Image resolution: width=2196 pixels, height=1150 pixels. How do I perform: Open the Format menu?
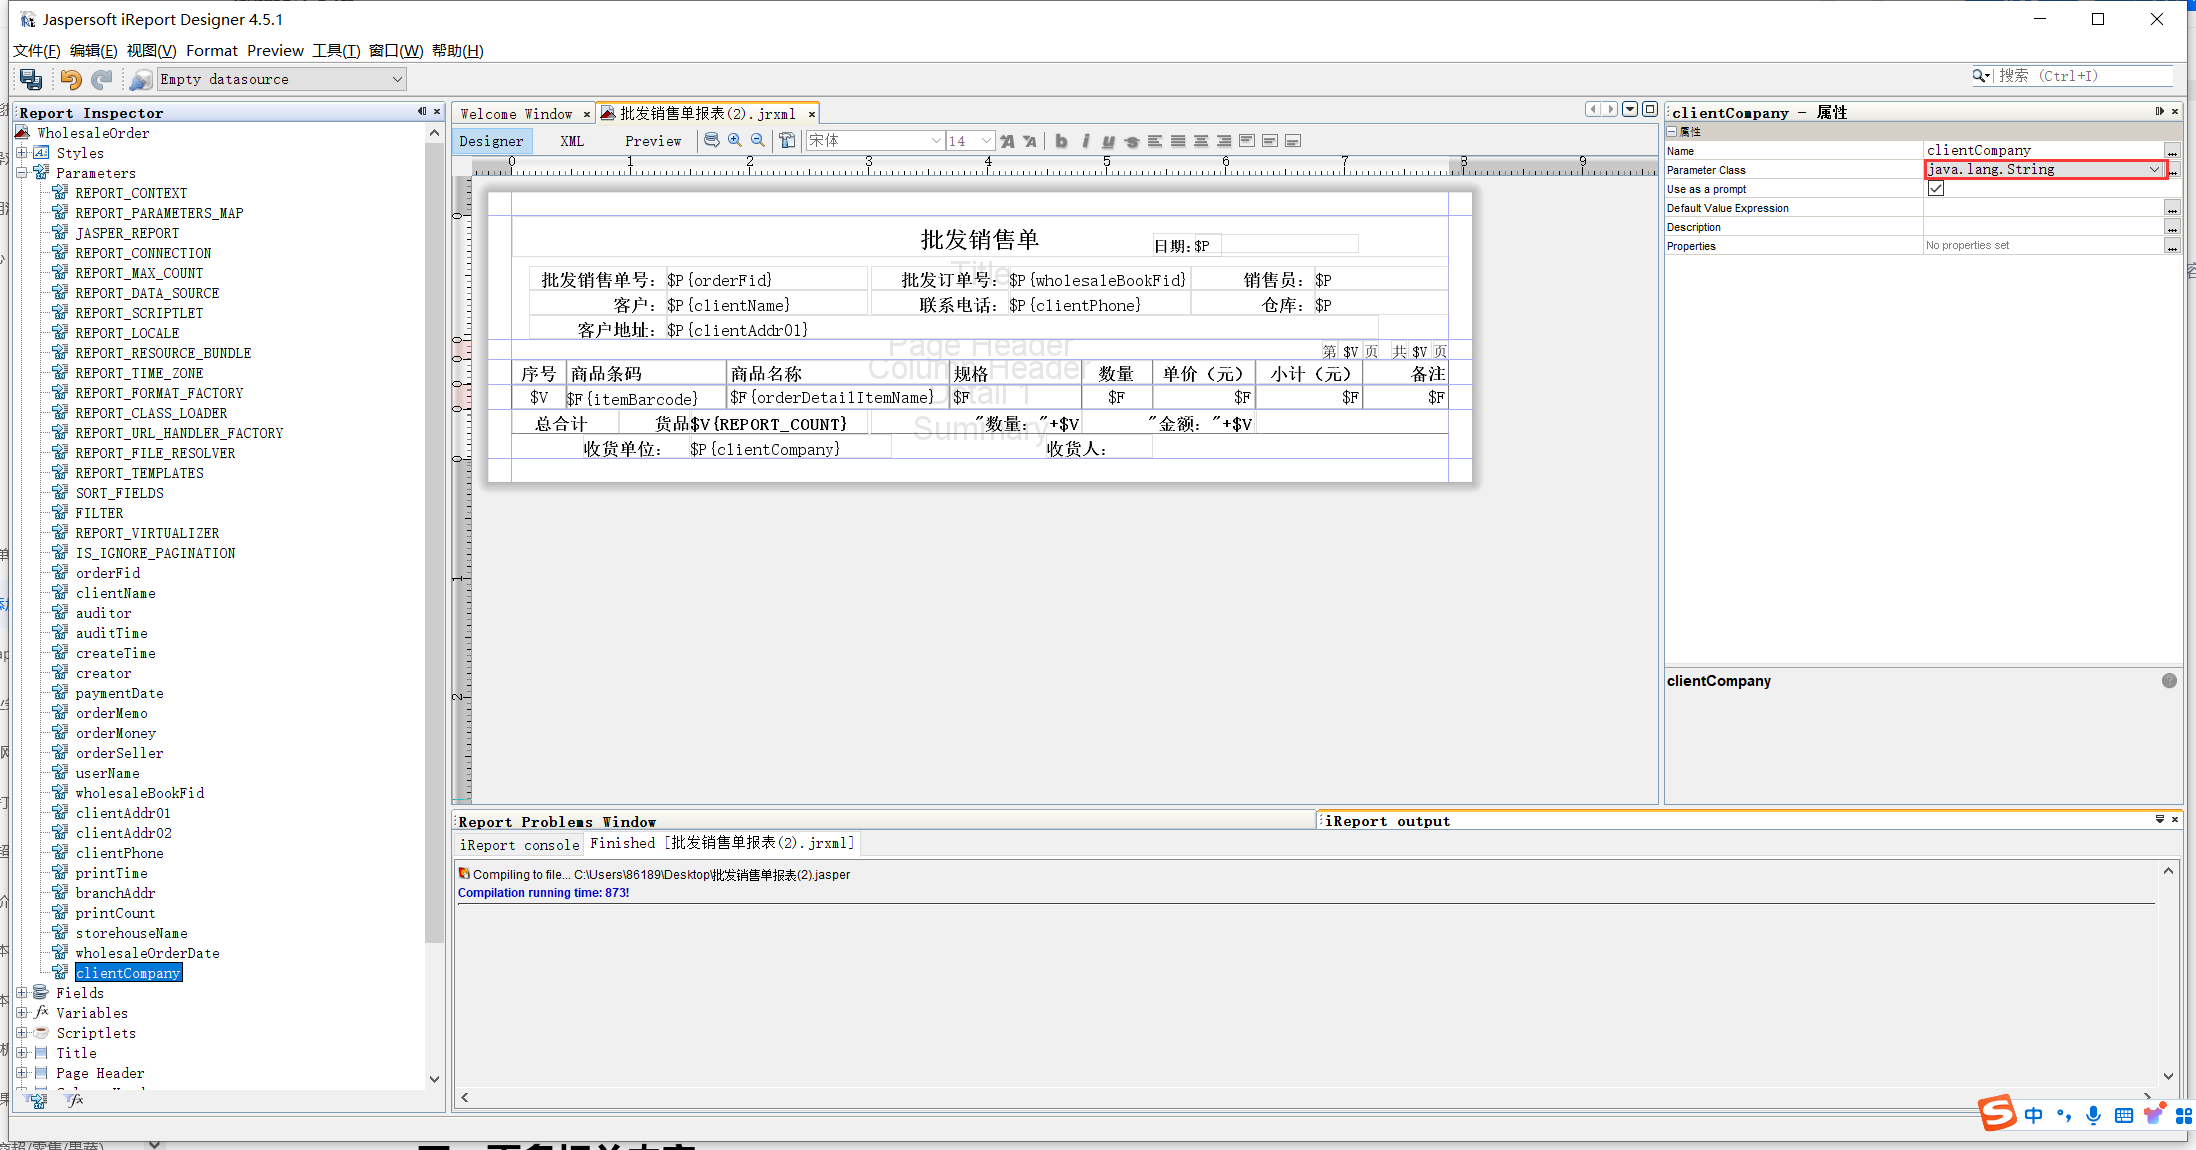click(x=211, y=51)
